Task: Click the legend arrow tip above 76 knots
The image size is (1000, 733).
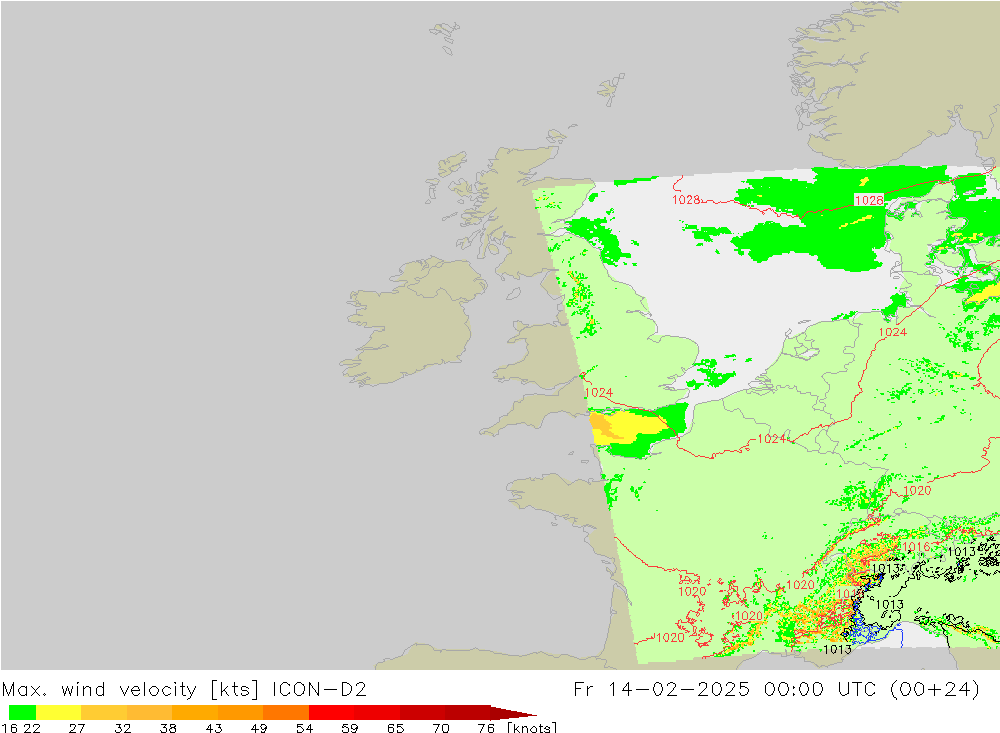Action: (513, 713)
